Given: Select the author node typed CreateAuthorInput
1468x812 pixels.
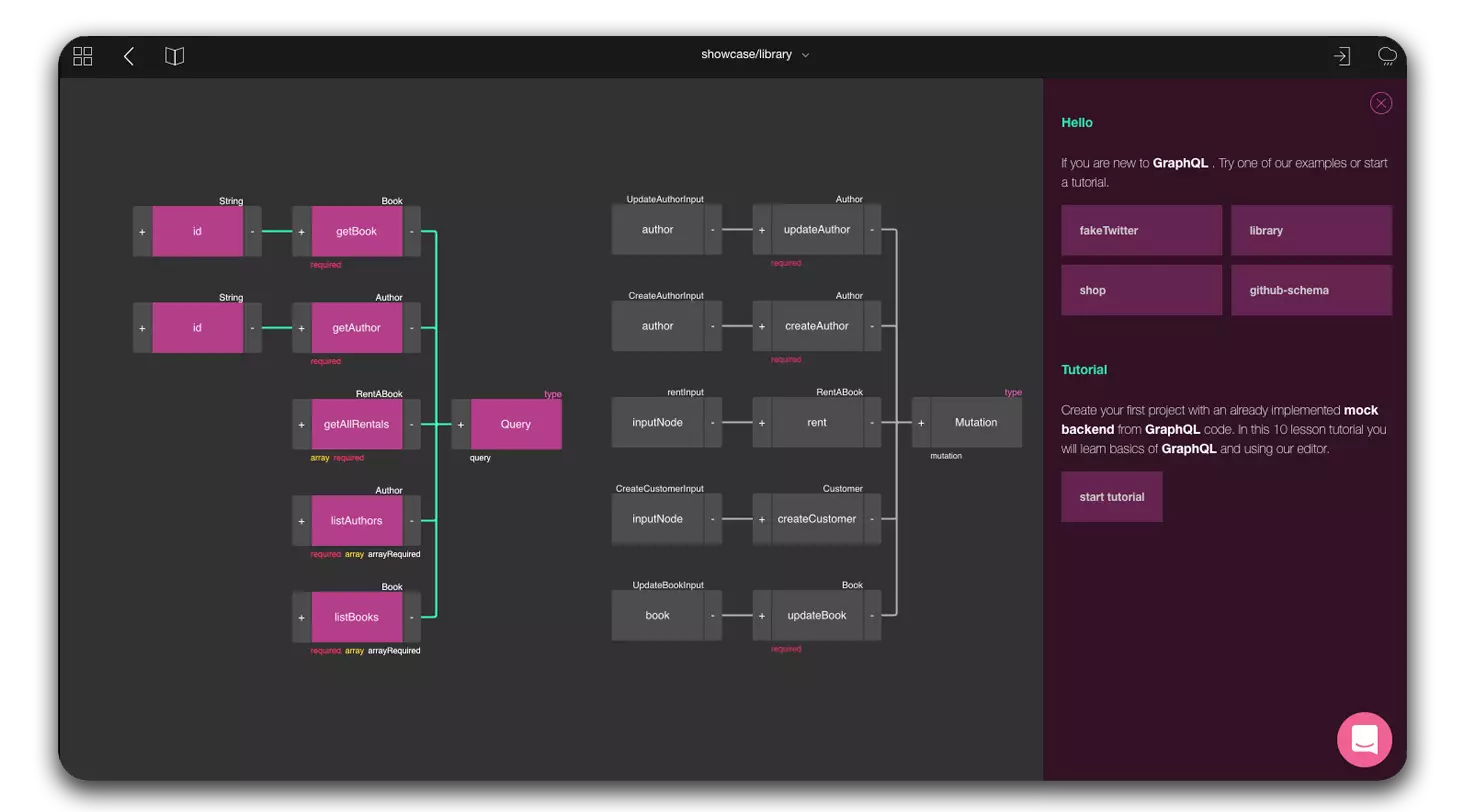Looking at the screenshot, I should point(657,326).
